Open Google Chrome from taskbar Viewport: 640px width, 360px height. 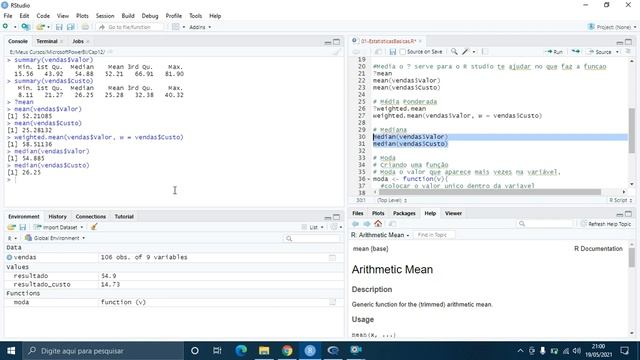pyautogui.click(x=287, y=351)
